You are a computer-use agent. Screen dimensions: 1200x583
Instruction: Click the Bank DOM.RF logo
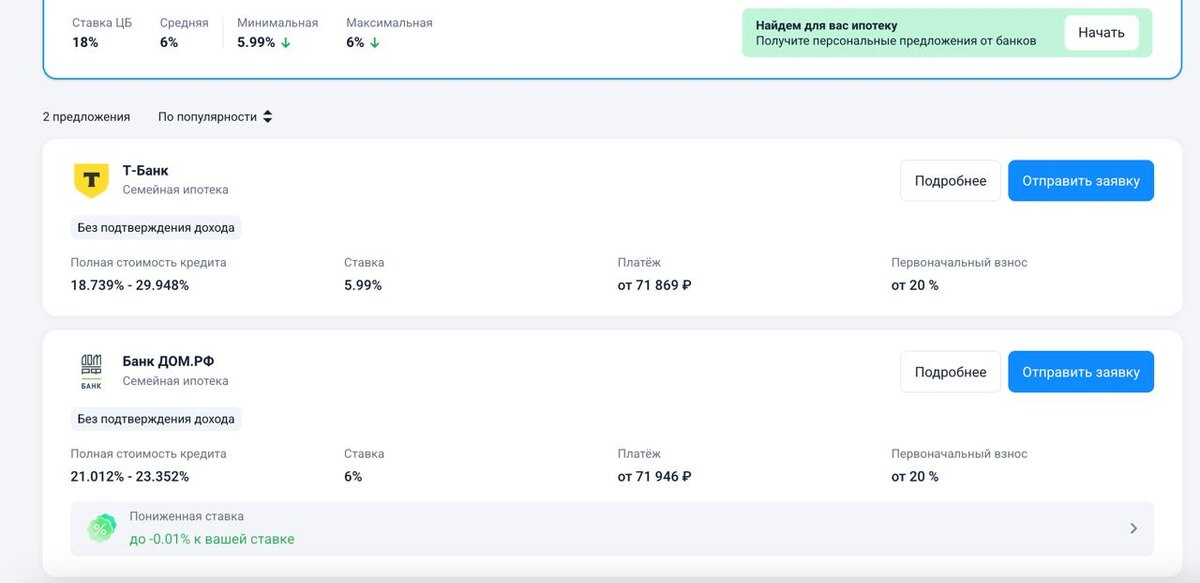(91, 371)
